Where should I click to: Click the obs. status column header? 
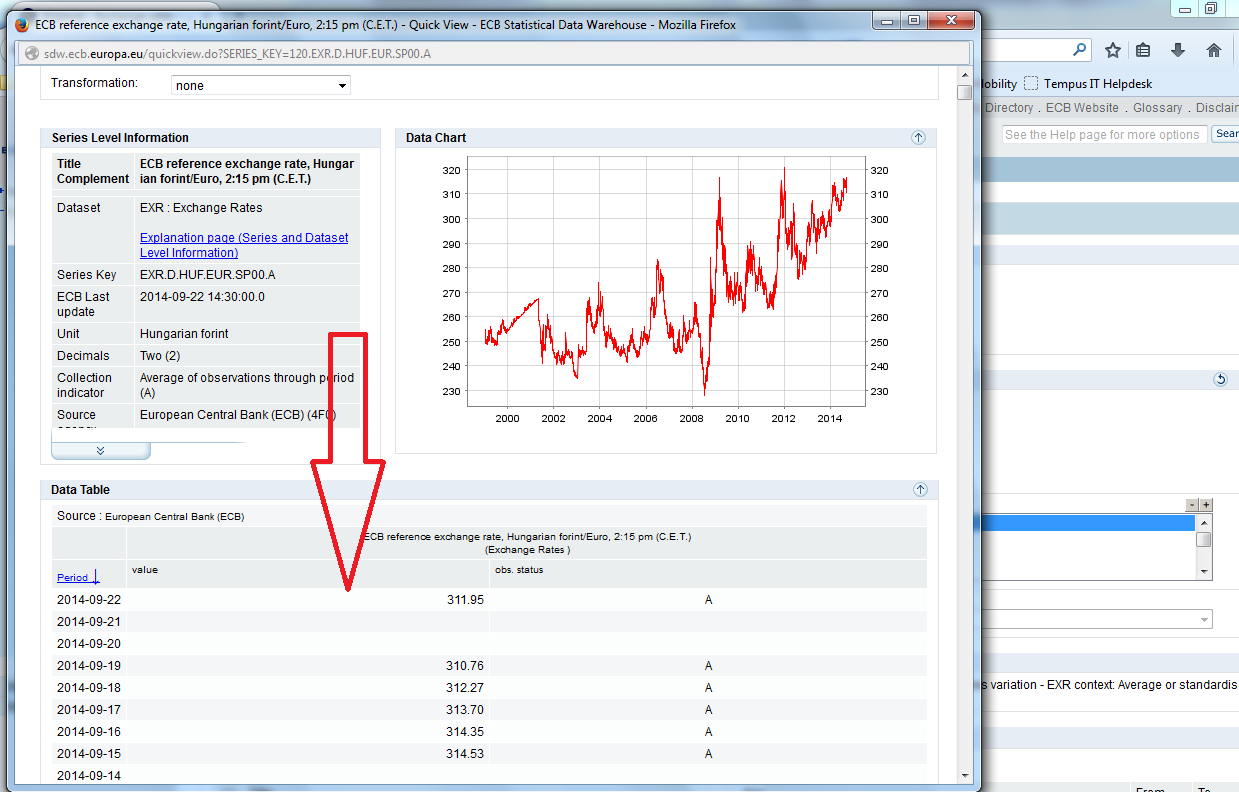(708, 573)
